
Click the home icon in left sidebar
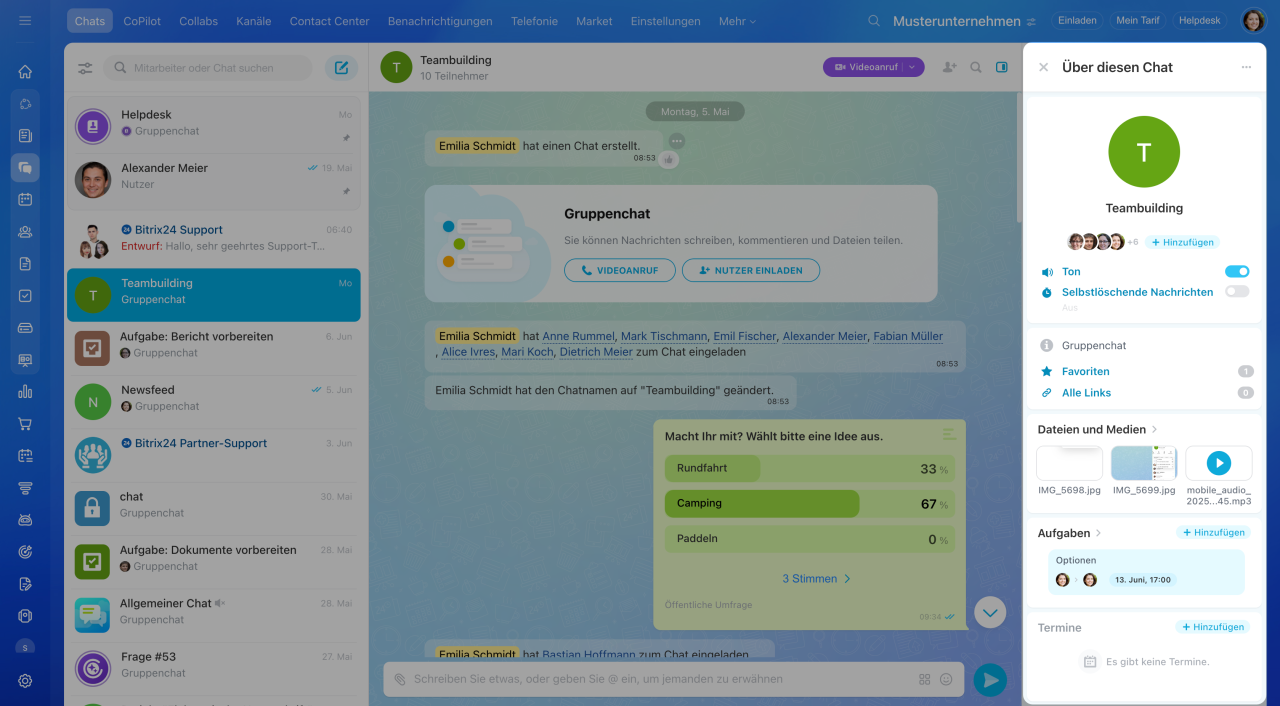(x=25, y=72)
